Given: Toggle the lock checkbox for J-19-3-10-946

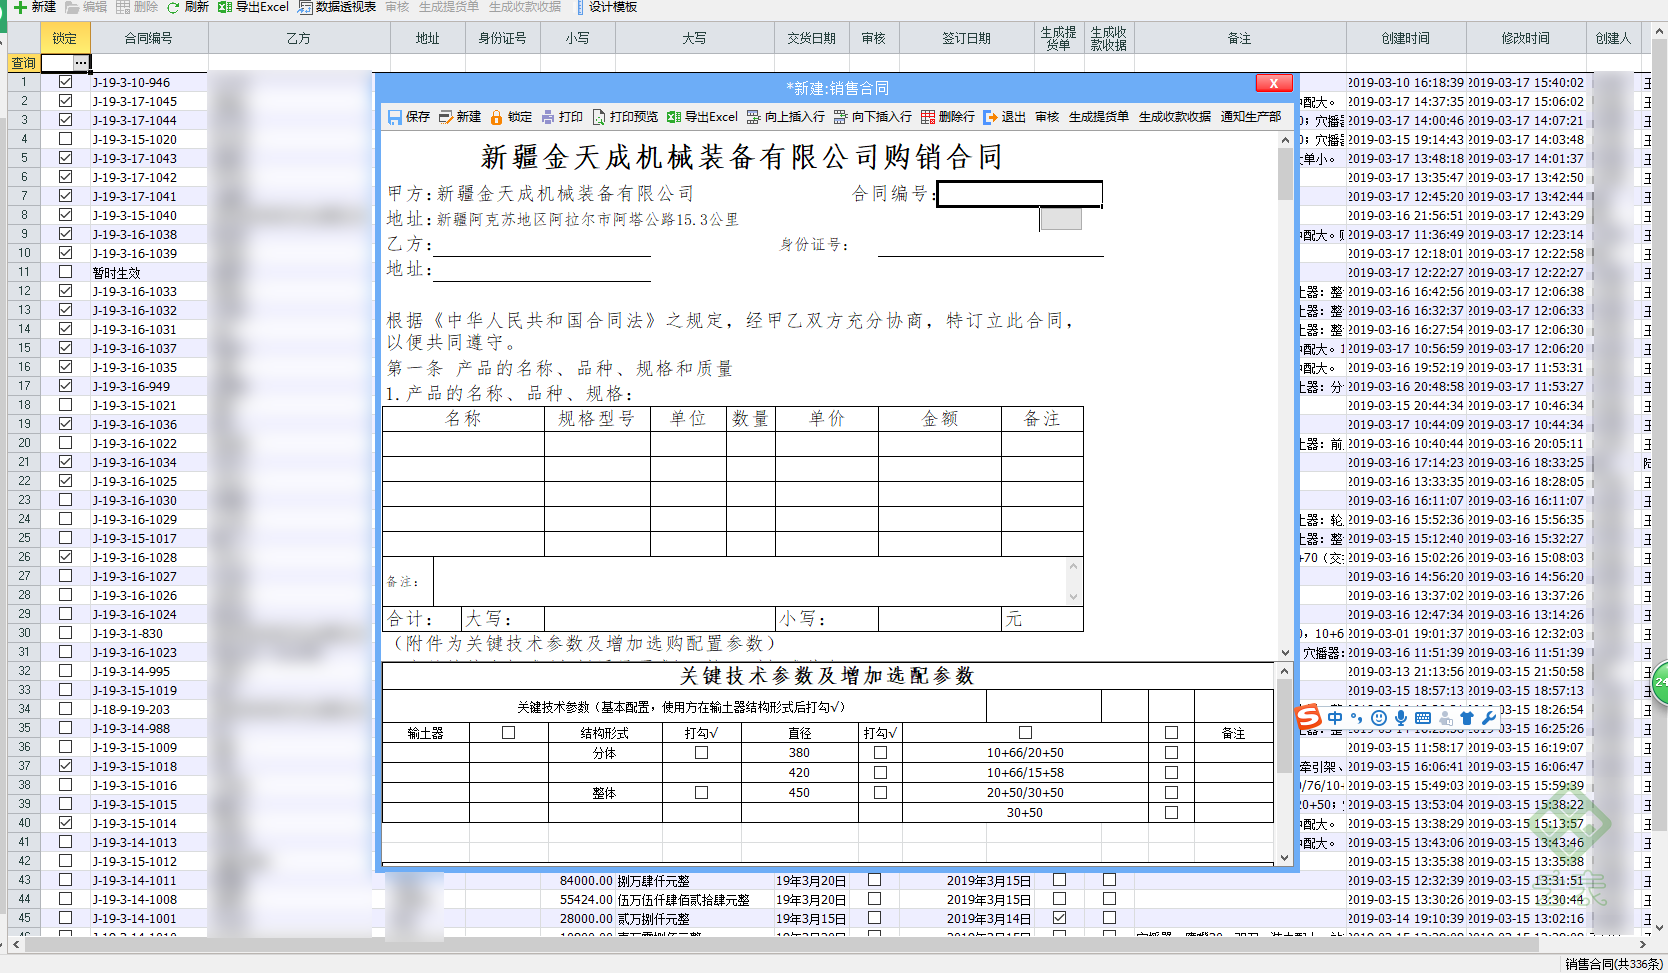Looking at the screenshot, I should pyautogui.click(x=65, y=82).
